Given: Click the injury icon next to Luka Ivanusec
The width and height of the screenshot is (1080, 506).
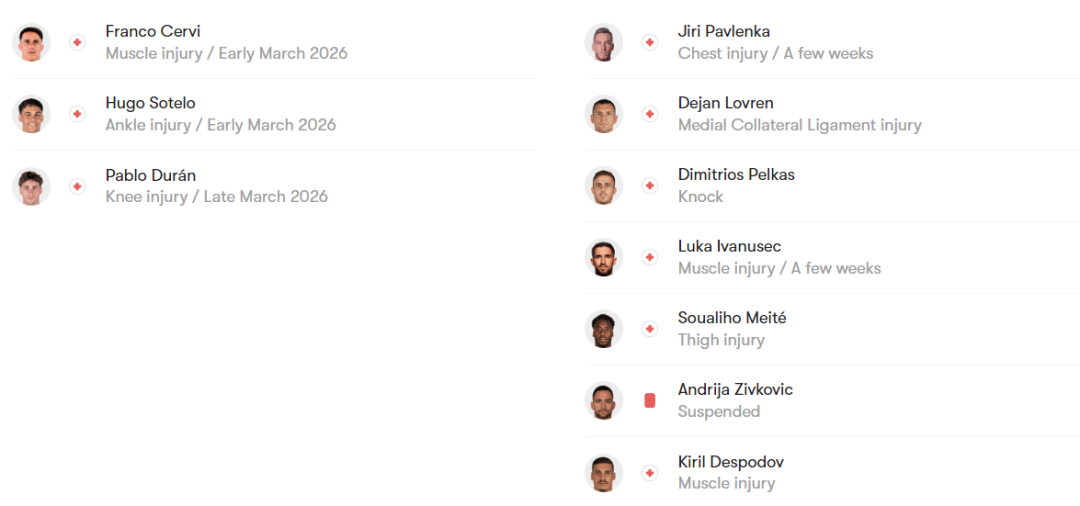Looking at the screenshot, I should click(650, 257).
